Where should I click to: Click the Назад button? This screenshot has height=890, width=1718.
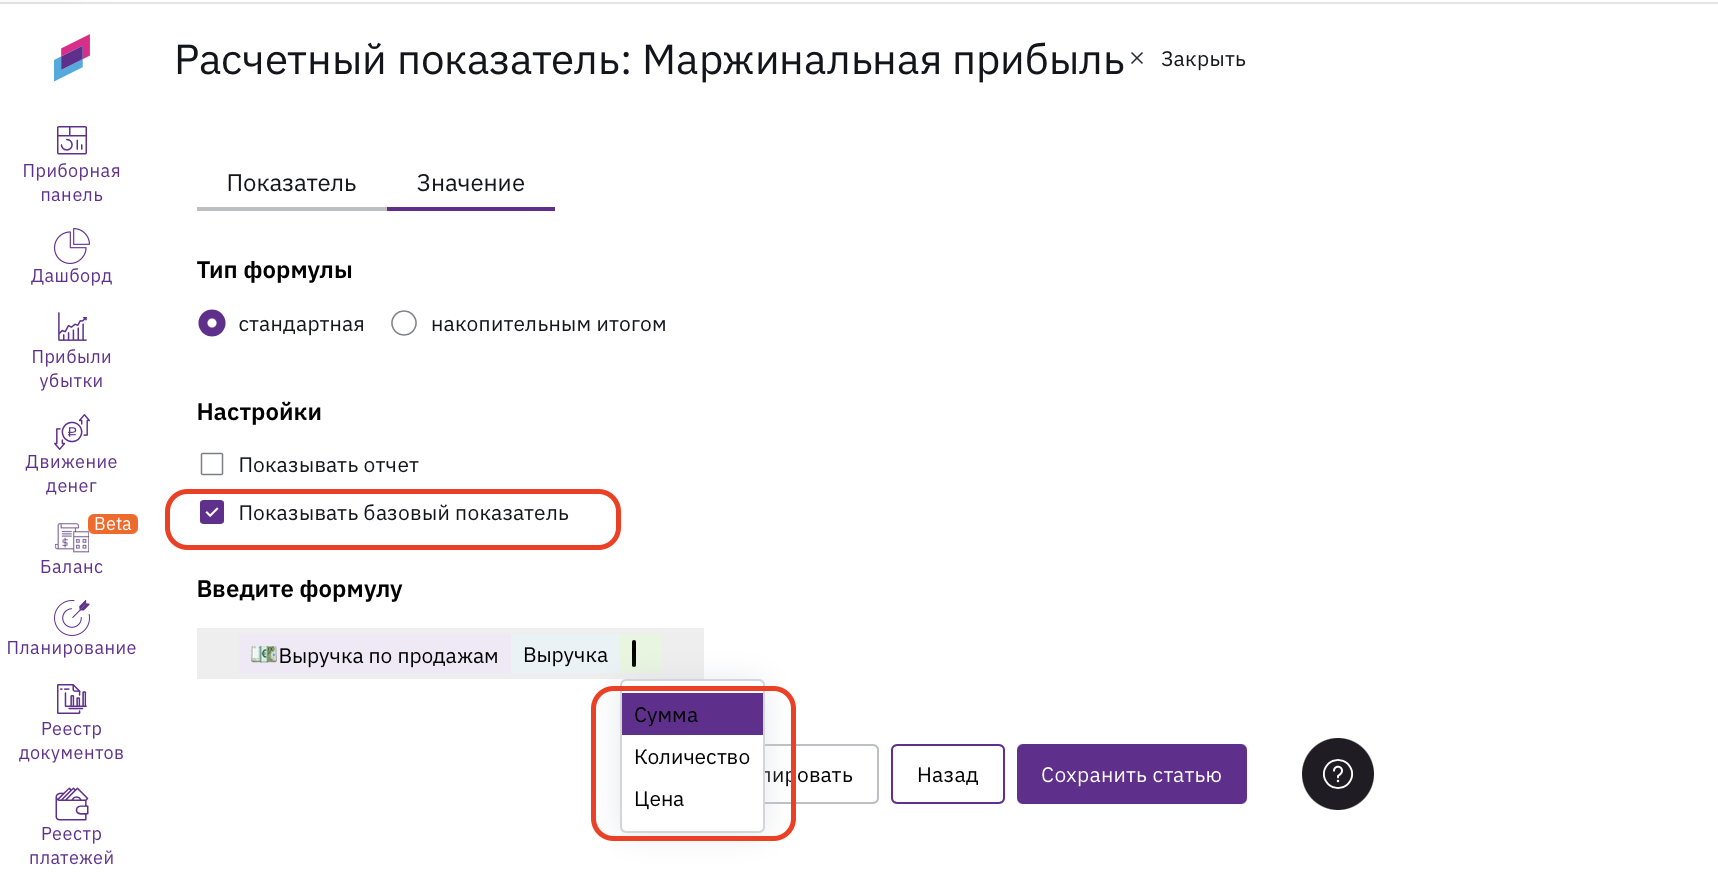[x=947, y=774]
